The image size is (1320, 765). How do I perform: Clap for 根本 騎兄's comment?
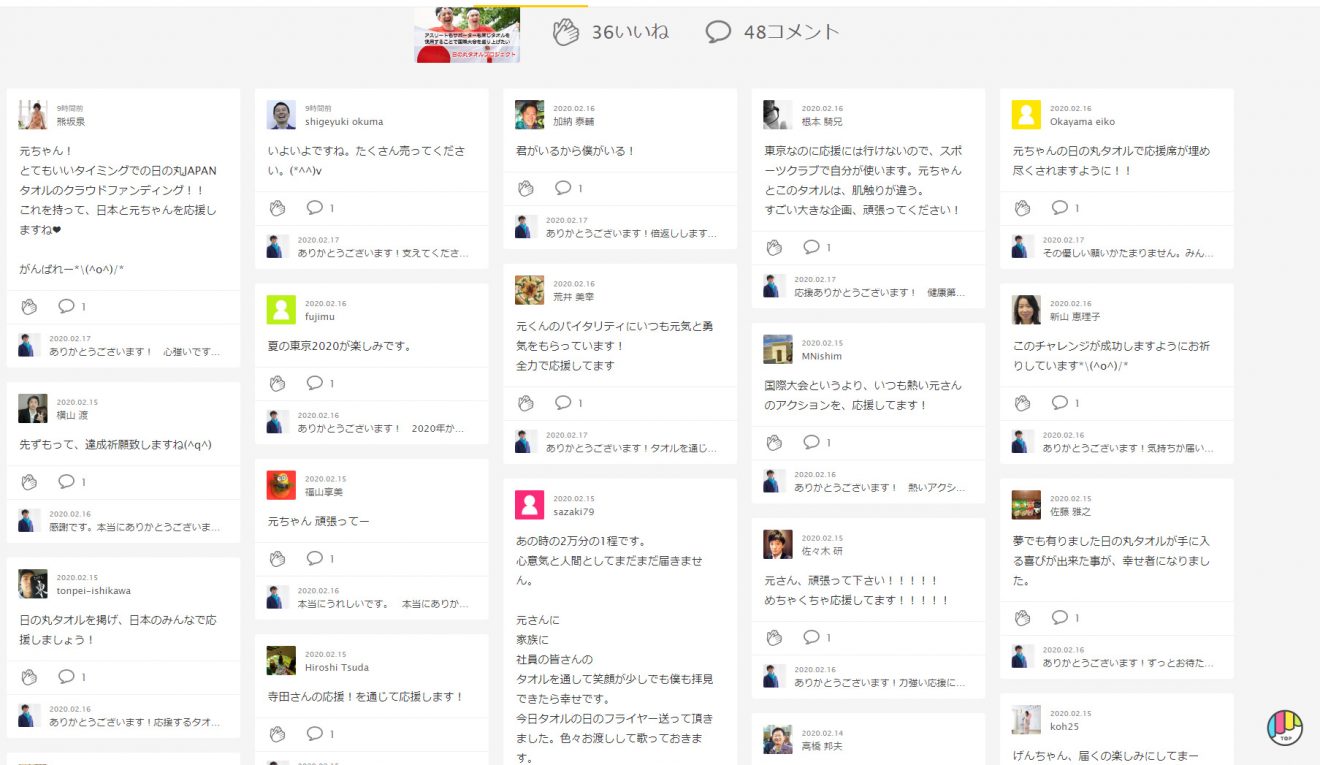click(x=774, y=246)
